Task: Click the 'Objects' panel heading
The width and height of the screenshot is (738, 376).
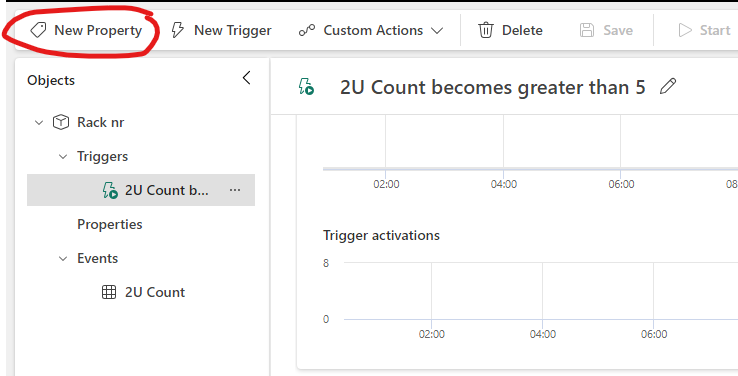Action: 51,80
